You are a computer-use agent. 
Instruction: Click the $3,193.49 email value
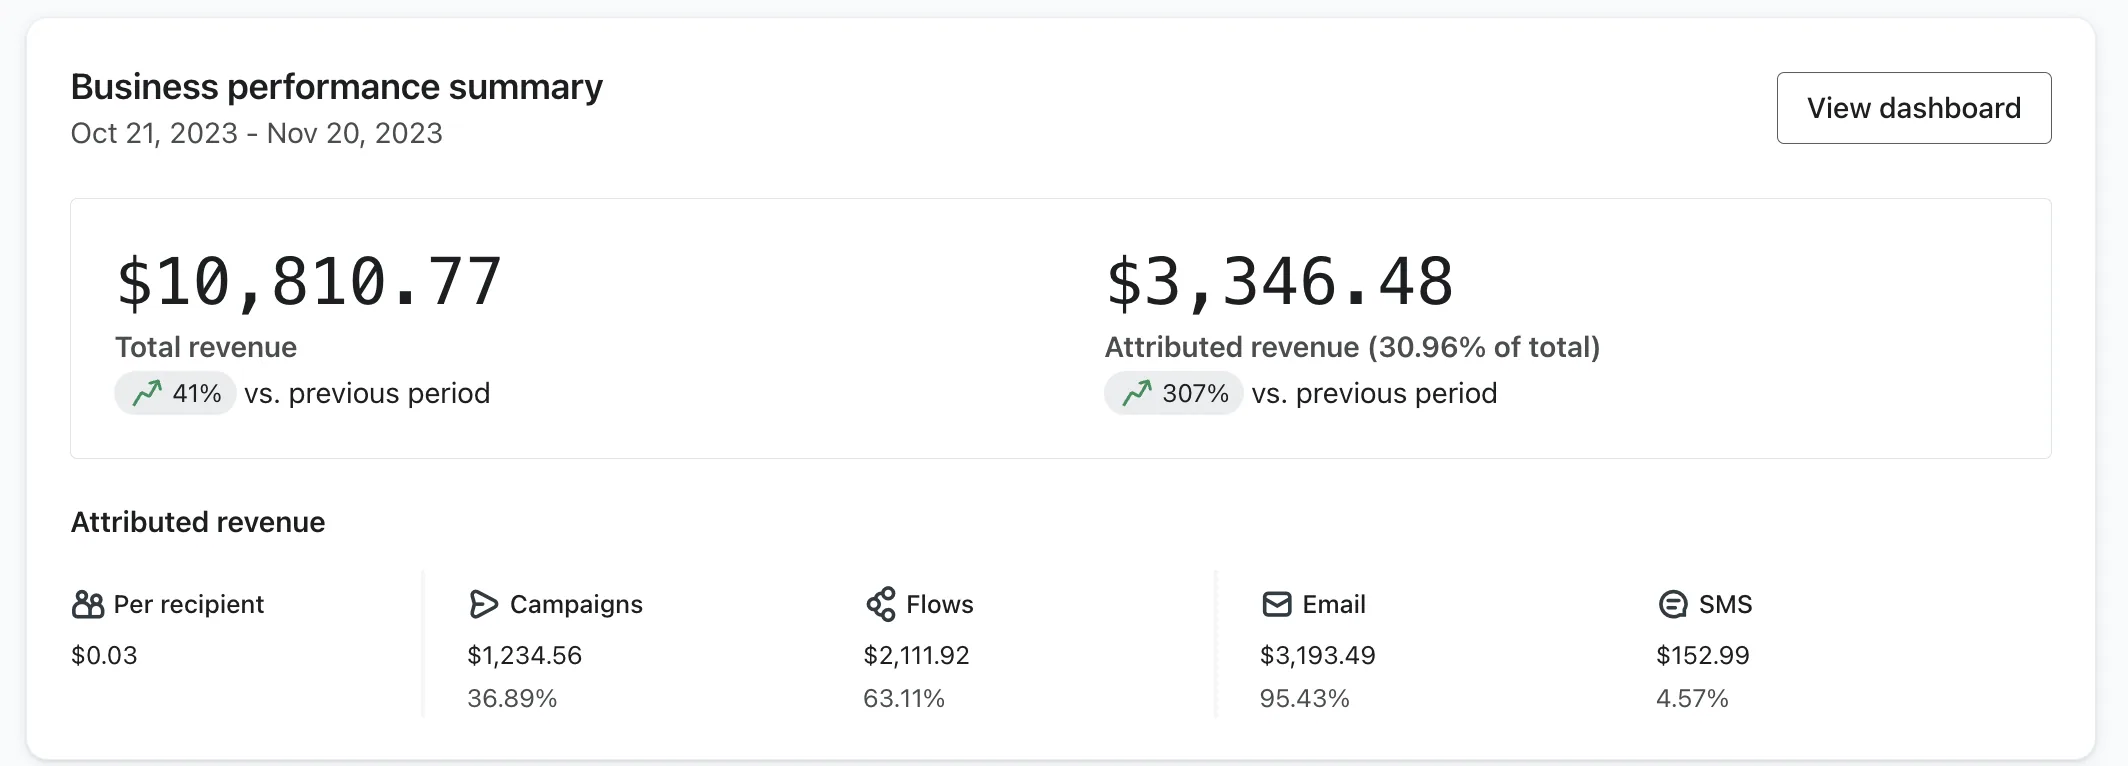[x=1318, y=655]
